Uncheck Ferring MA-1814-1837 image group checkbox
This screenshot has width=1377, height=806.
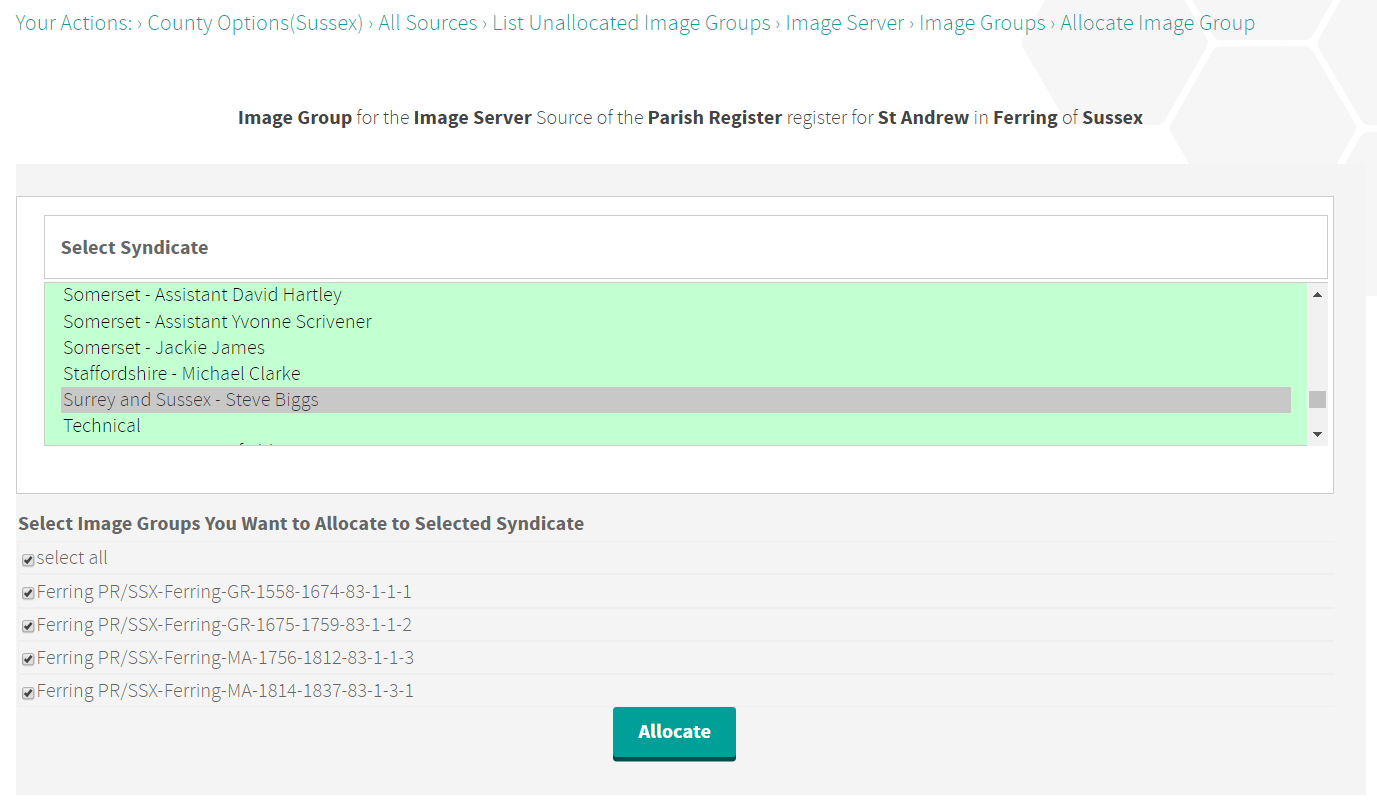(x=28, y=692)
